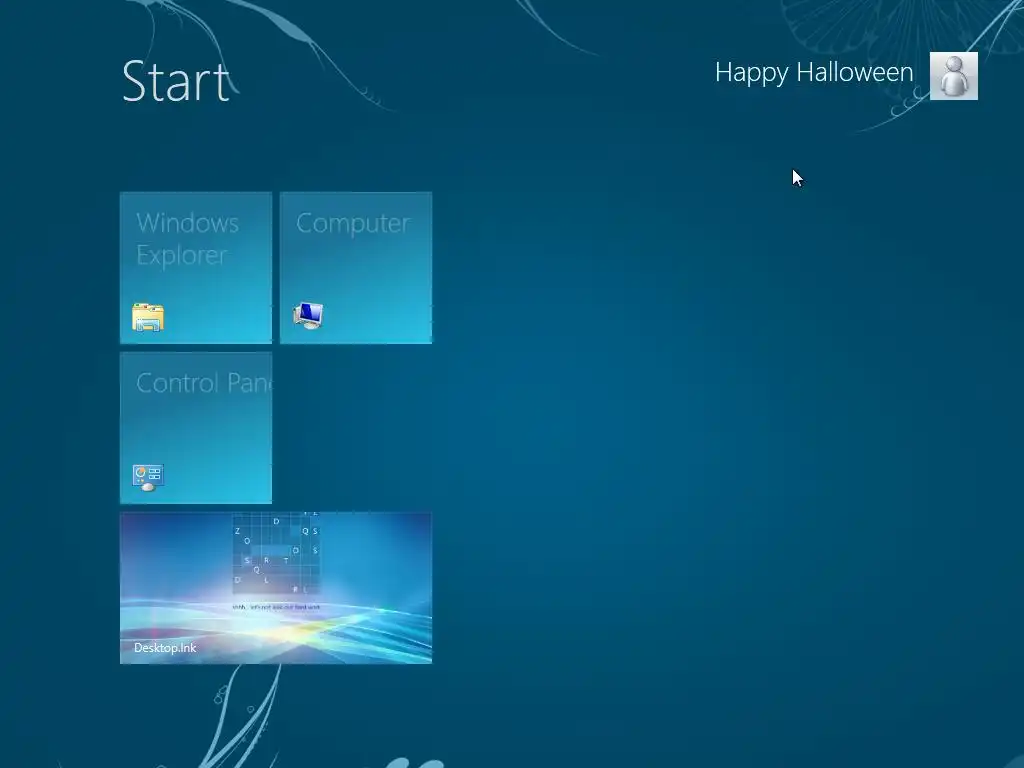
Task: Click the Control Panel settings icon
Action: (148, 477)
